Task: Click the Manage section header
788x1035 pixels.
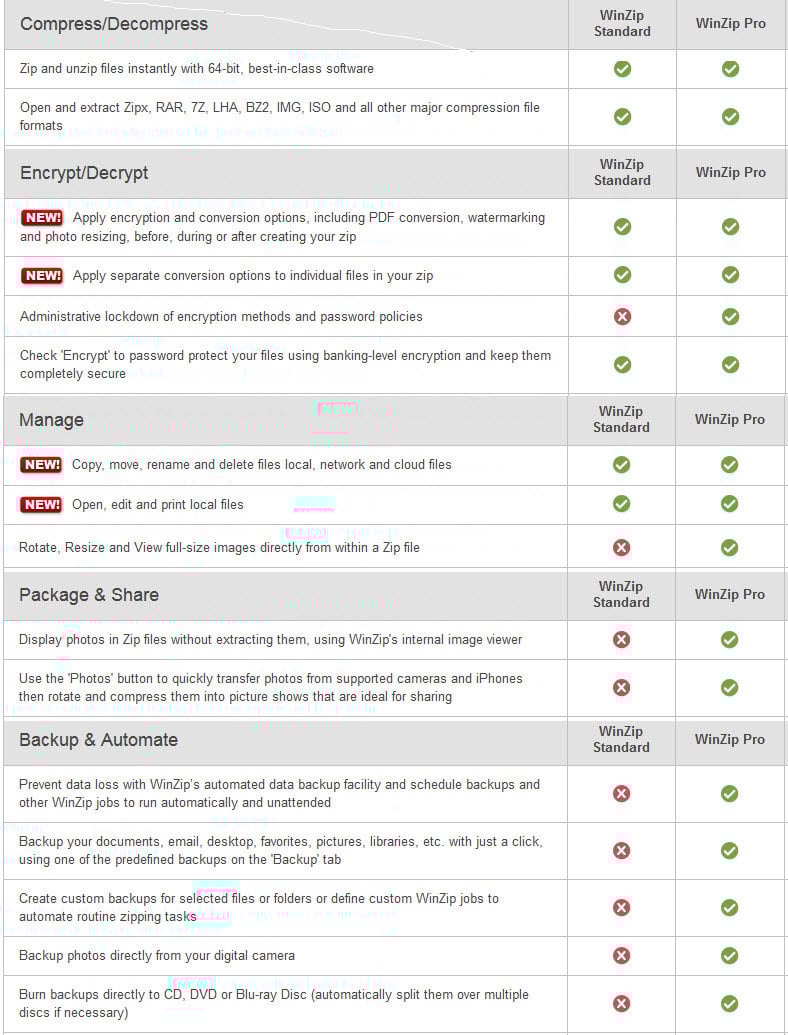Action: (51, 420)
